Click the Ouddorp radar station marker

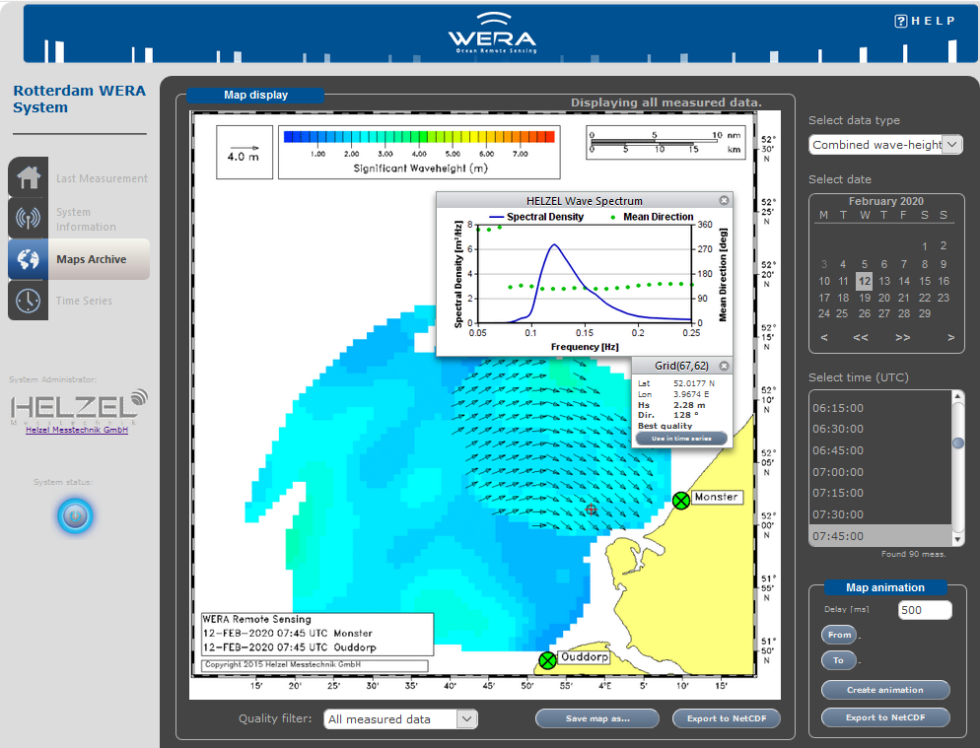point(547,660)
